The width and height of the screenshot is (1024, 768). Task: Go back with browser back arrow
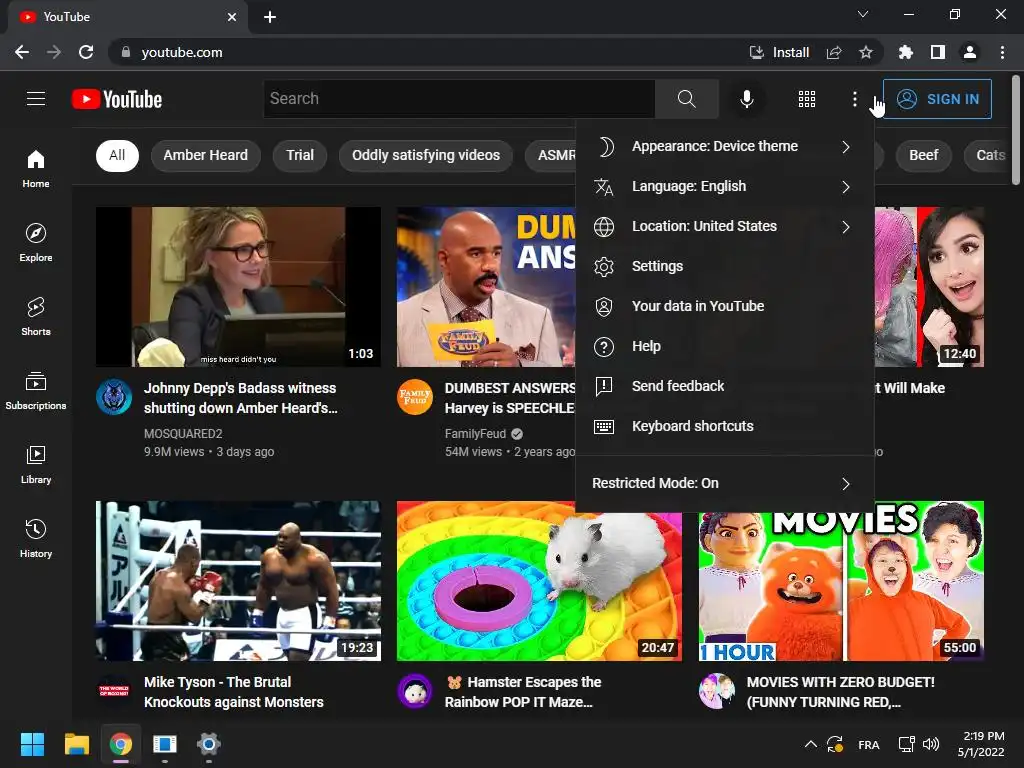[22, 52]
